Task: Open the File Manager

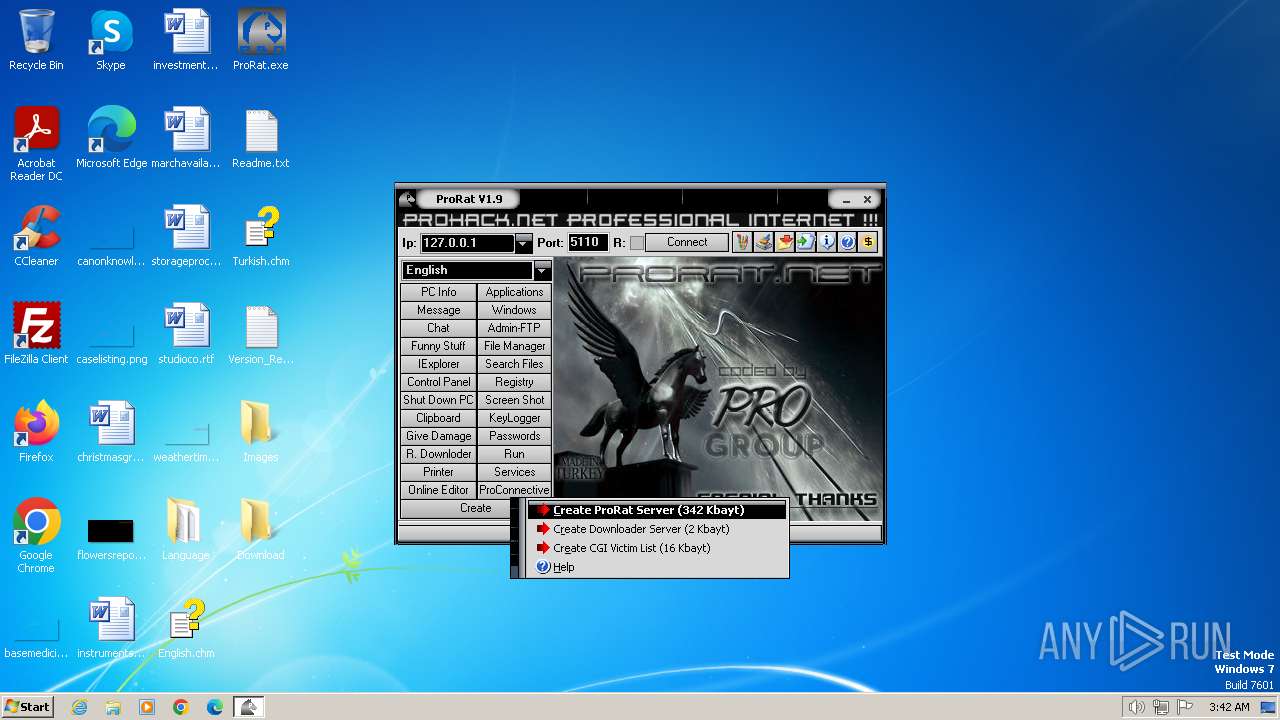Action: click(x=514, y=346)
